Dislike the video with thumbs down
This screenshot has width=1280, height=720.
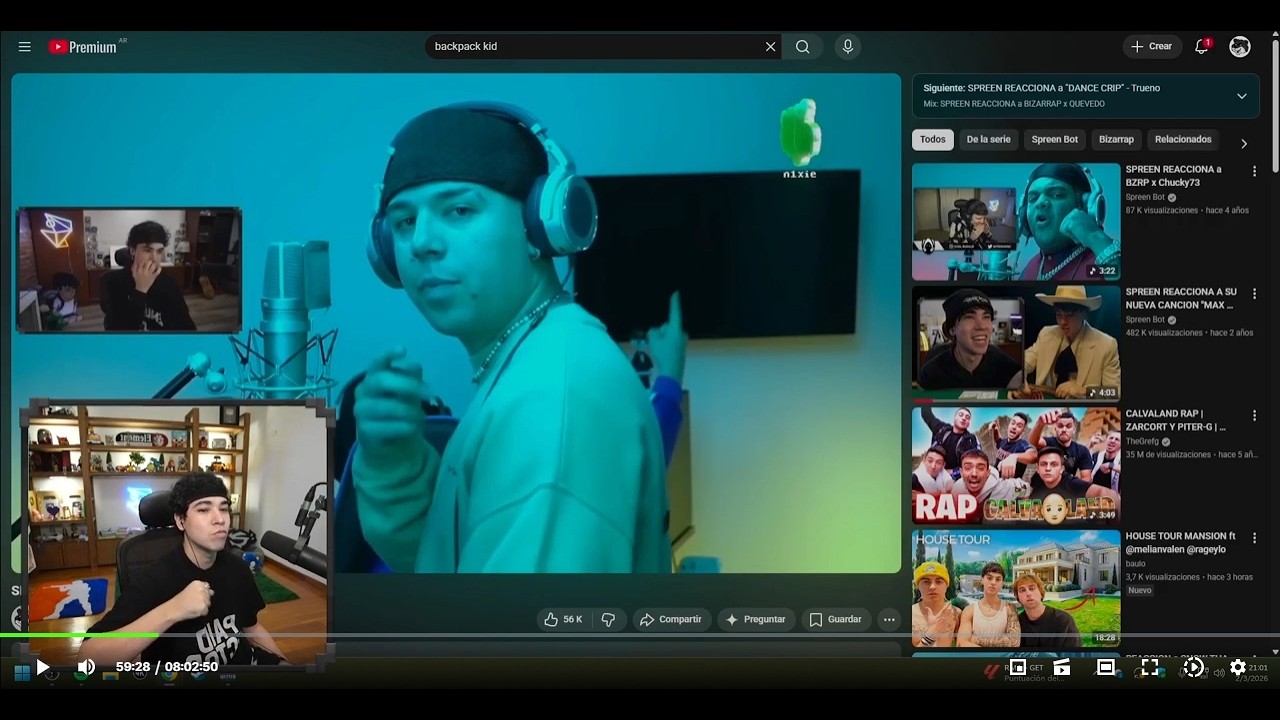(x=608, y=620)
